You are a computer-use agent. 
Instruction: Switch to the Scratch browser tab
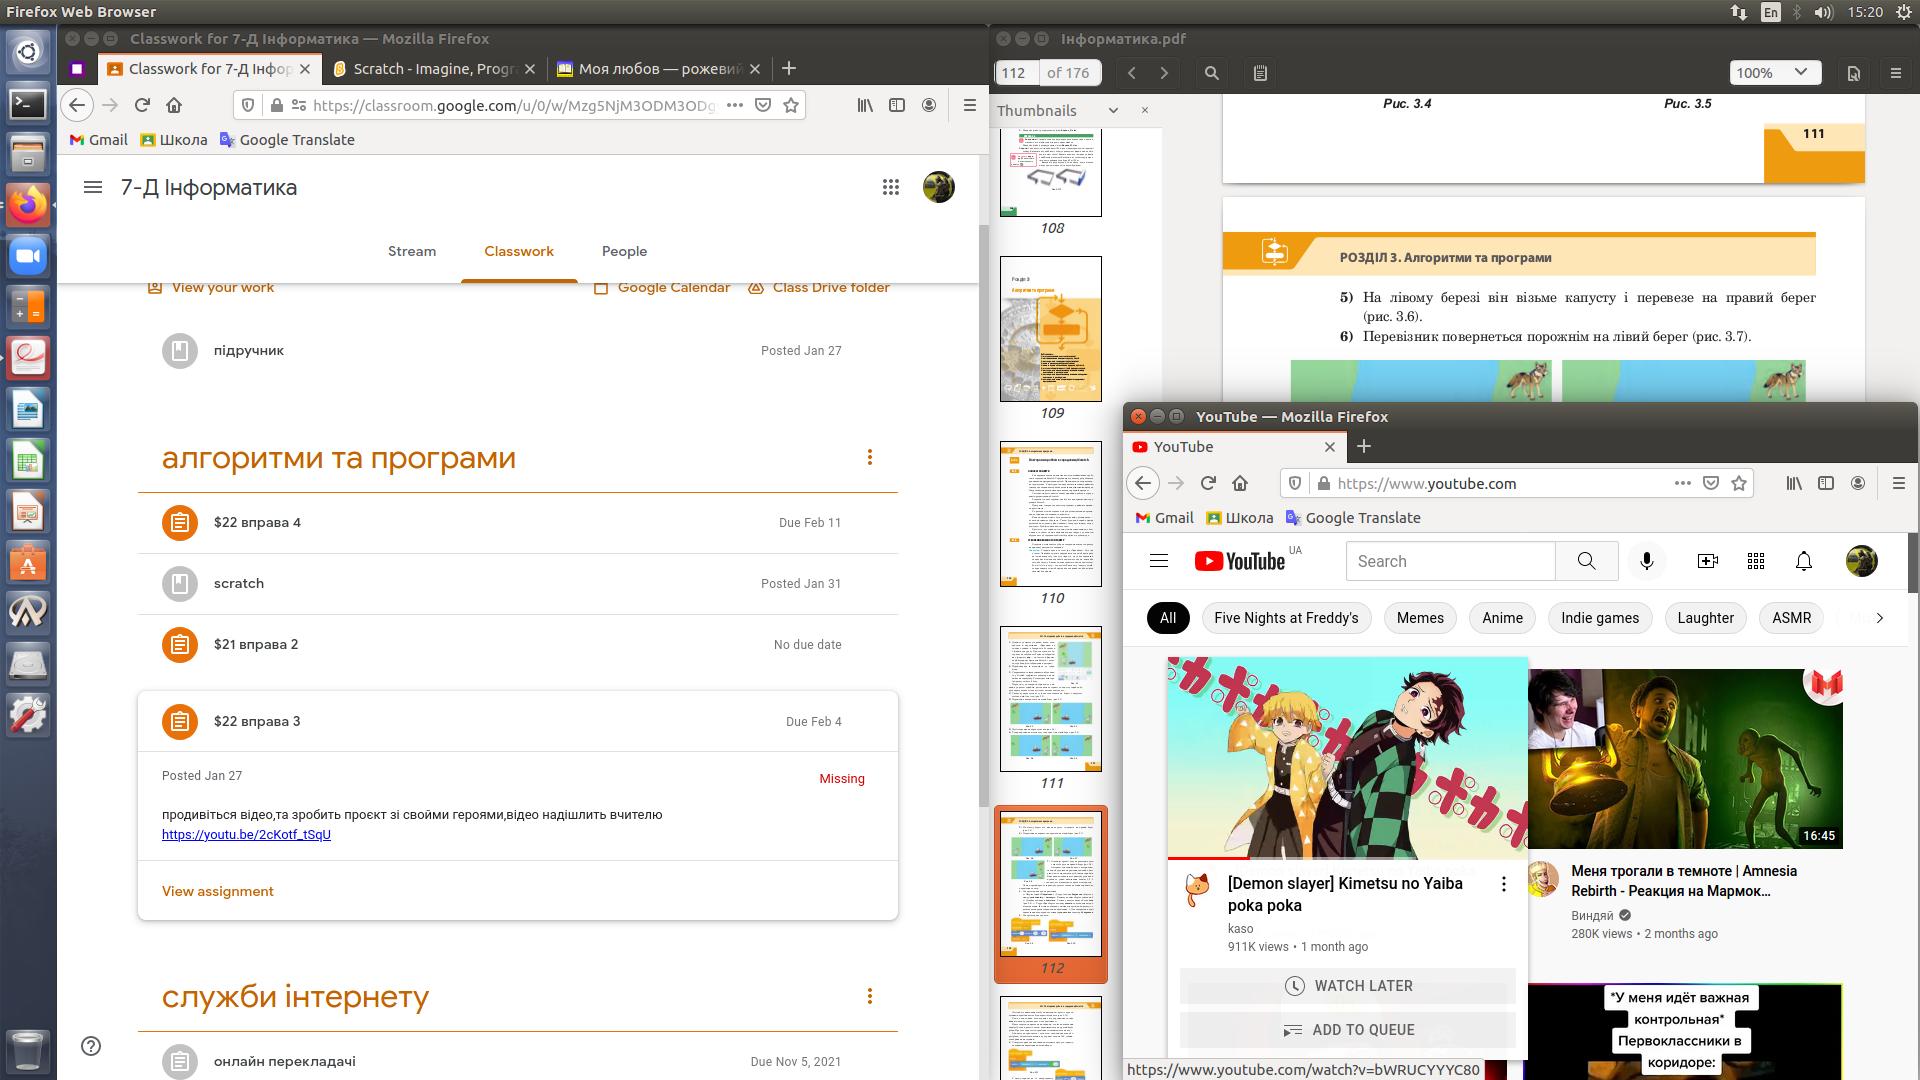[433, 69]
